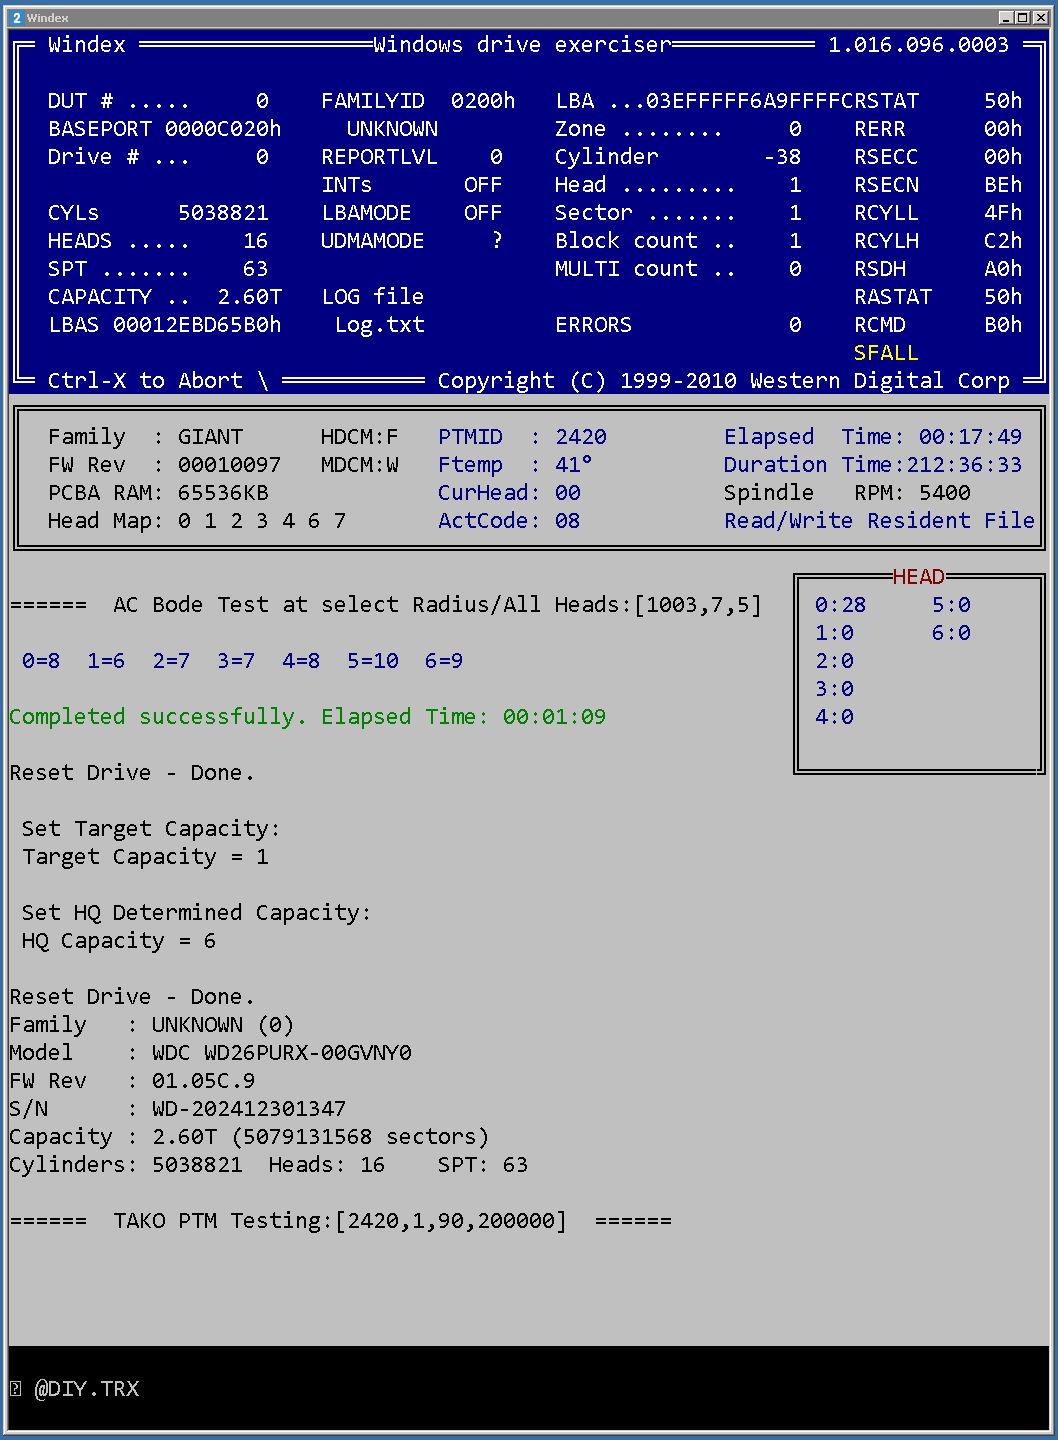Click head entry 6:0 in HEAD box

pyautogui.click(x=951, y=633)
